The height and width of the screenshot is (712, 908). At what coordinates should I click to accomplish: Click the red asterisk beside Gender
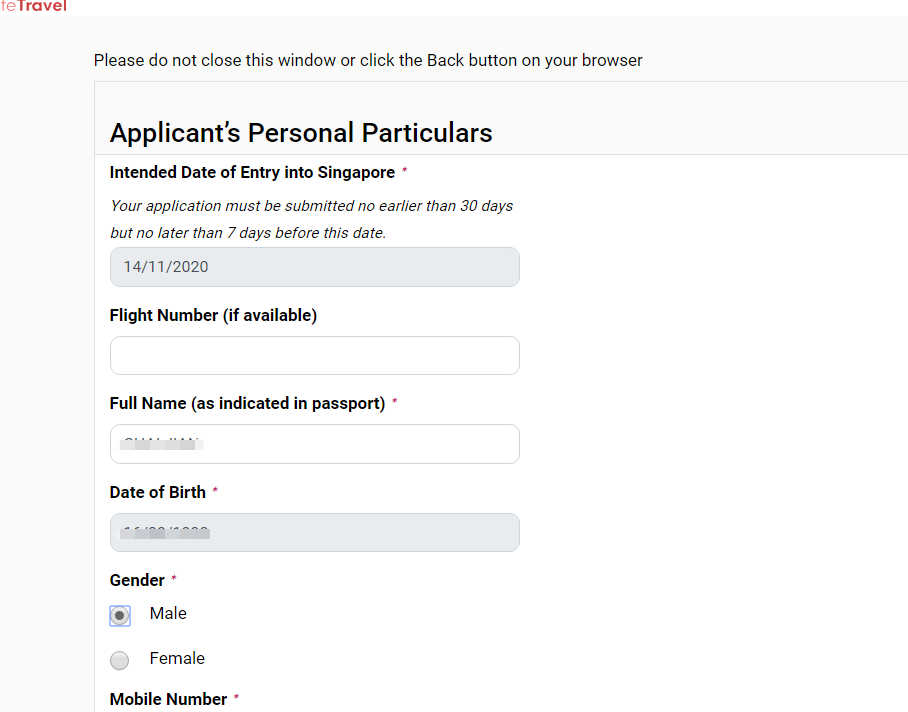174,580
